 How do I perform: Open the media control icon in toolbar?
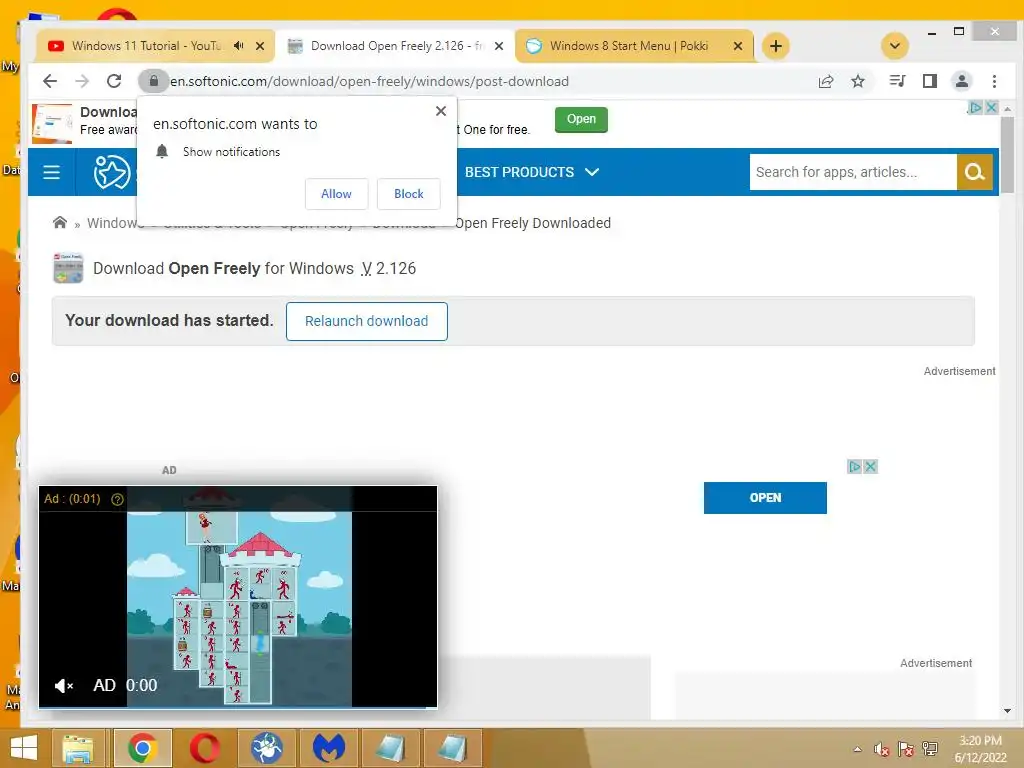pos(897,81)
